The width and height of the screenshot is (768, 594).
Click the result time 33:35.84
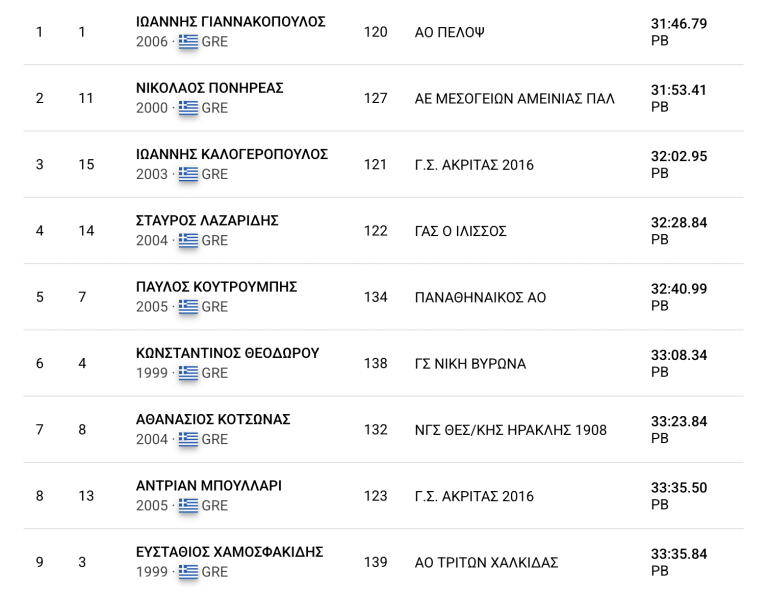(x=679, y=554)
